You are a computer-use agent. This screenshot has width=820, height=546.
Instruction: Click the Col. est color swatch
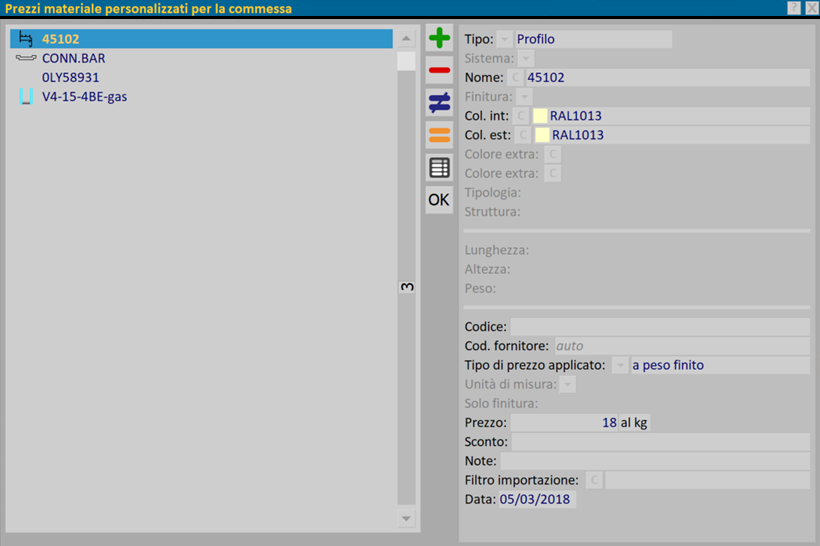click(543, 135)
